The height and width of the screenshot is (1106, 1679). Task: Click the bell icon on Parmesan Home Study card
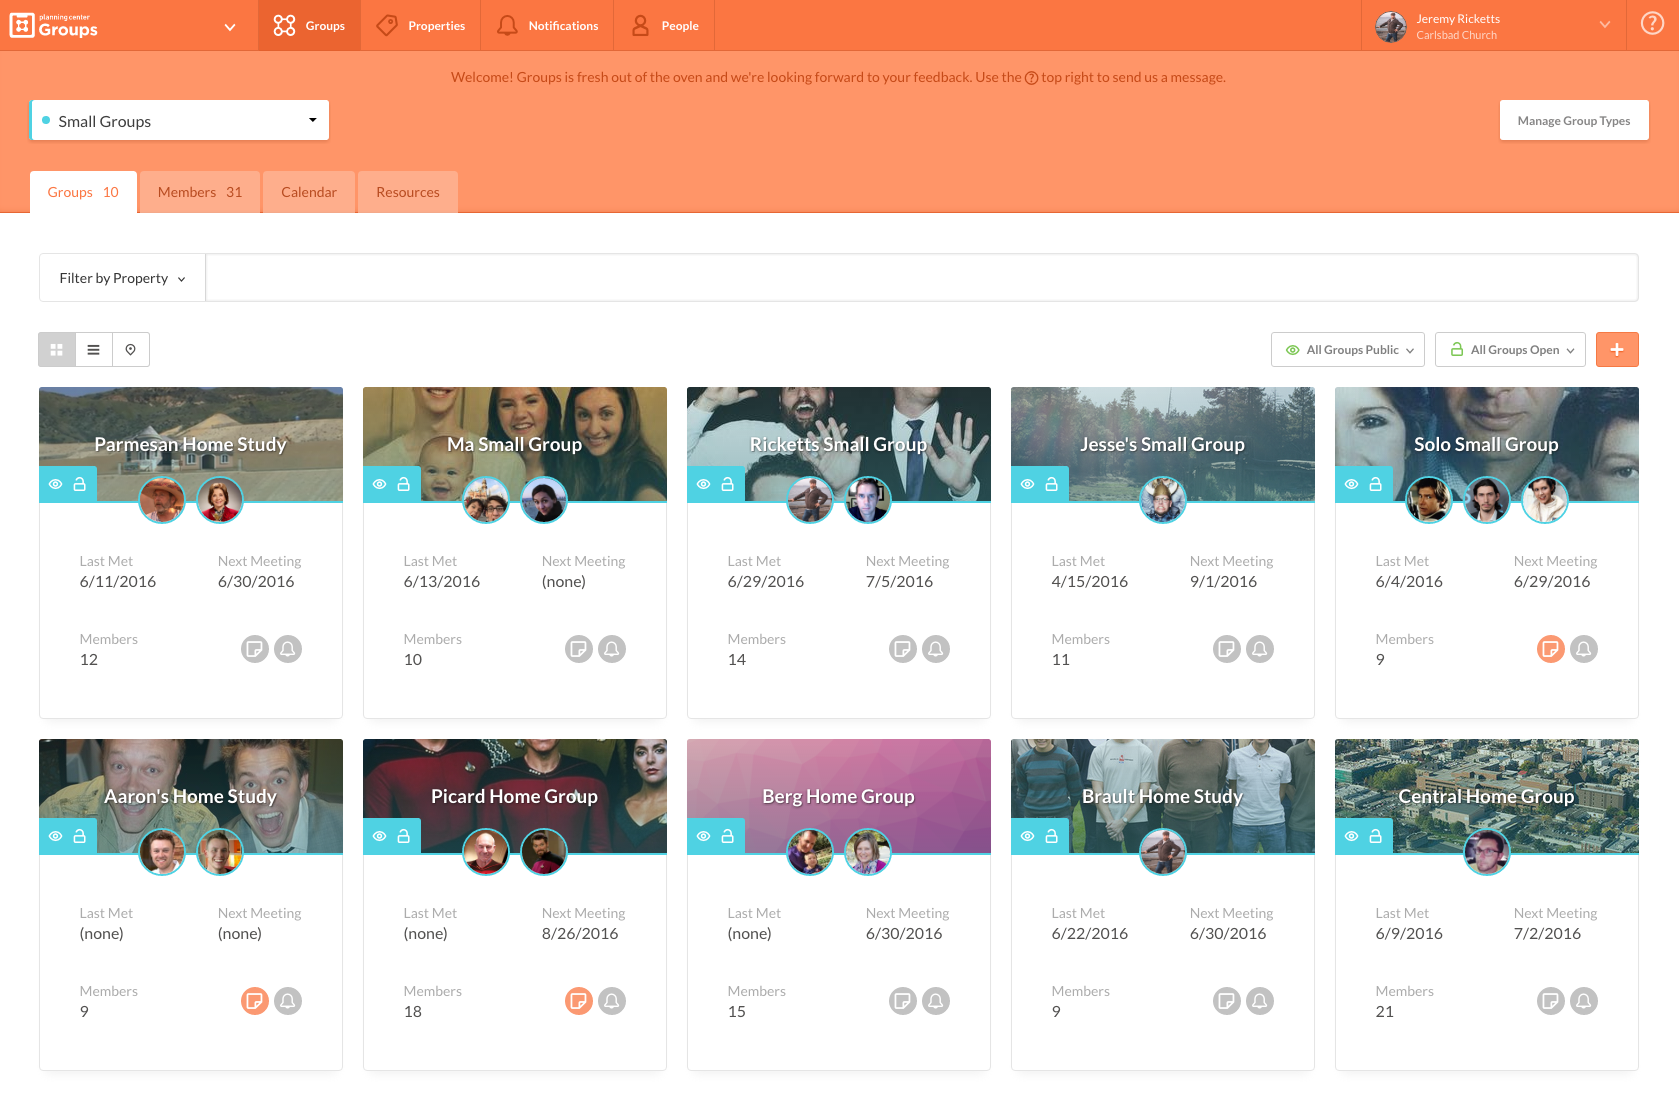pyautogui.click(x=288, y=648)
